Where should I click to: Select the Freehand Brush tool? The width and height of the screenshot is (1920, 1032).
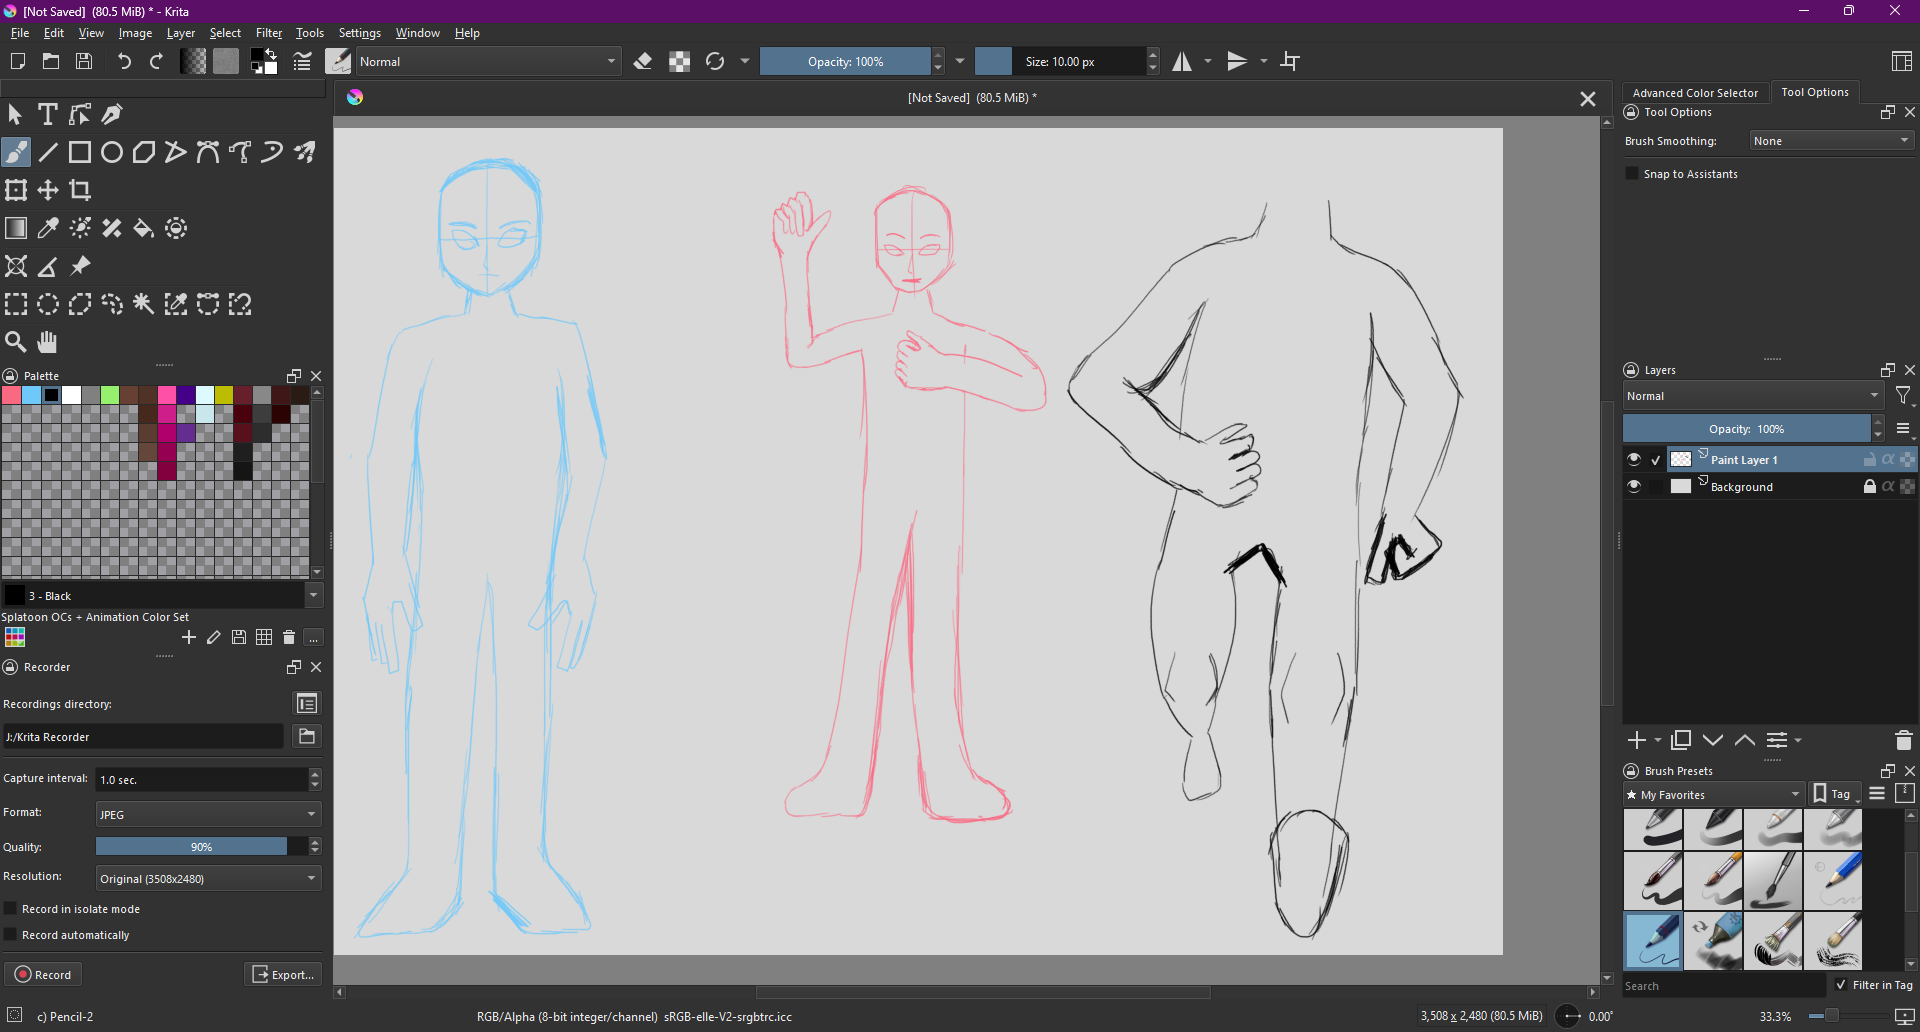click(x=16, y=152)
